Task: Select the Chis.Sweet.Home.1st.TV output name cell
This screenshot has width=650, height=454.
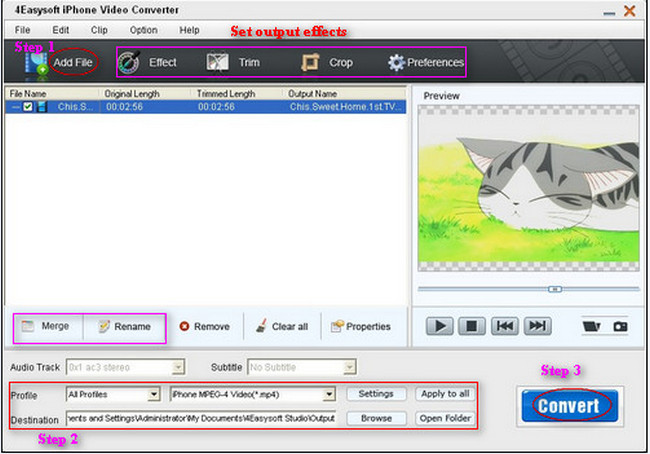Action: point(345,107)
